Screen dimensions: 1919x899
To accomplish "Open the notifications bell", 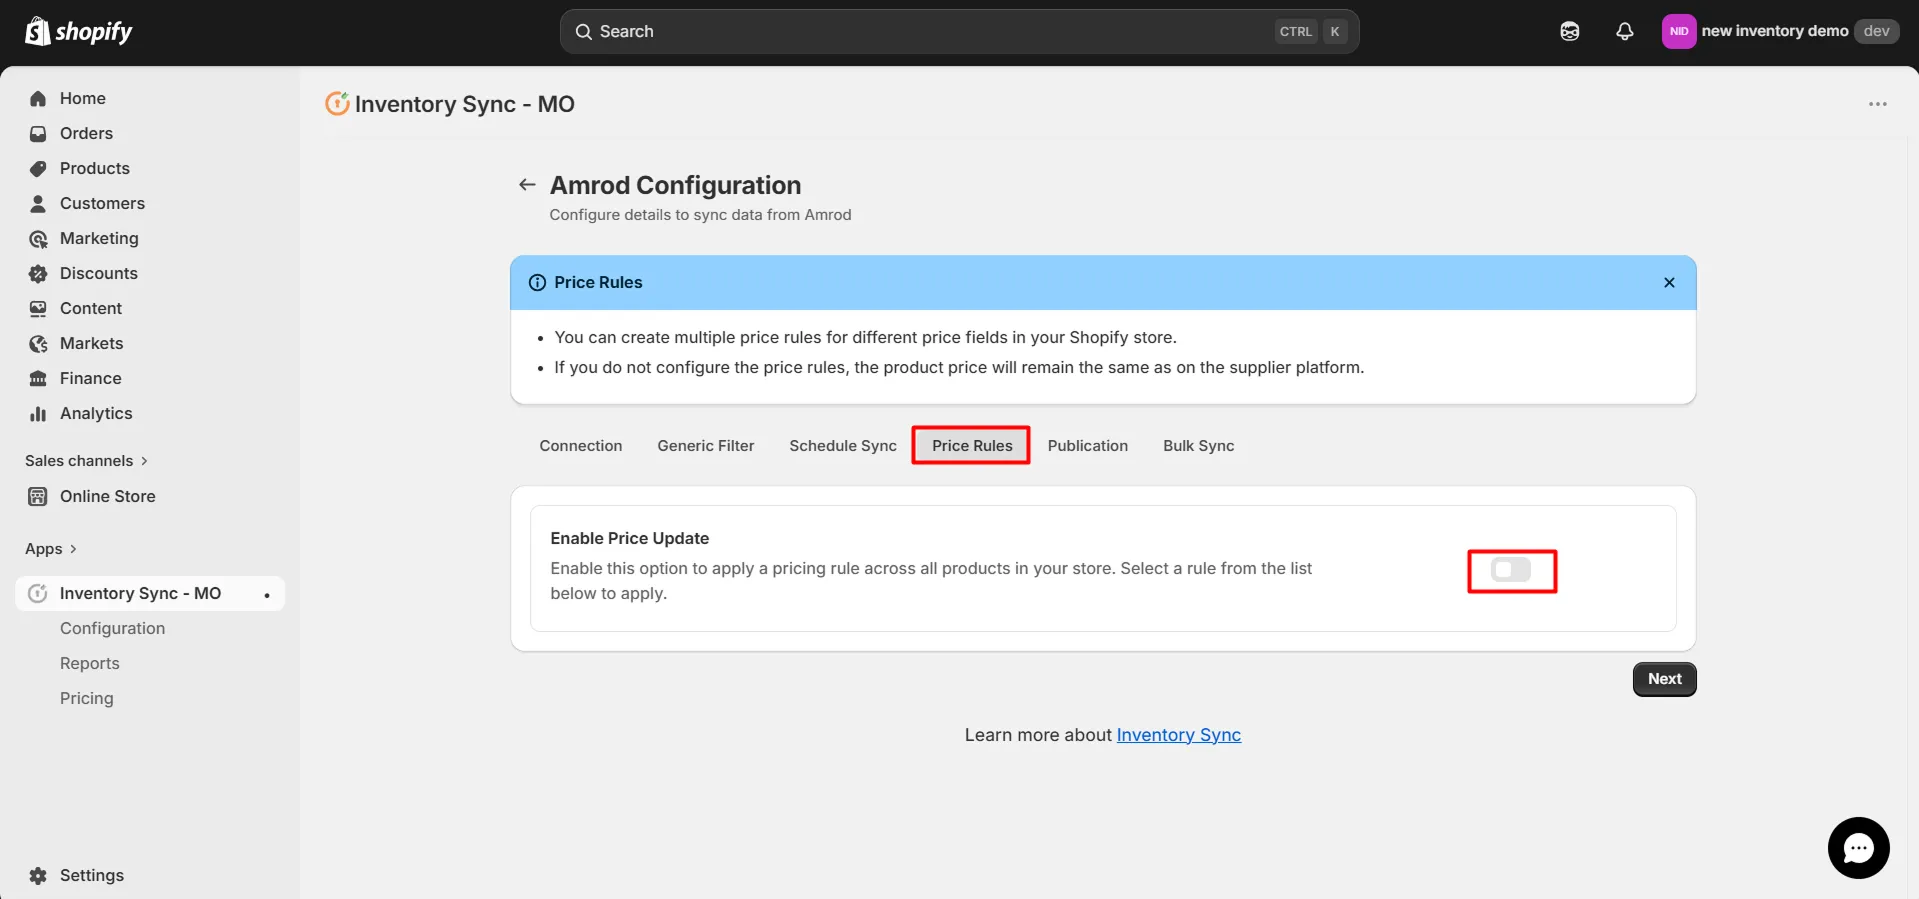I will [1625, 31].
